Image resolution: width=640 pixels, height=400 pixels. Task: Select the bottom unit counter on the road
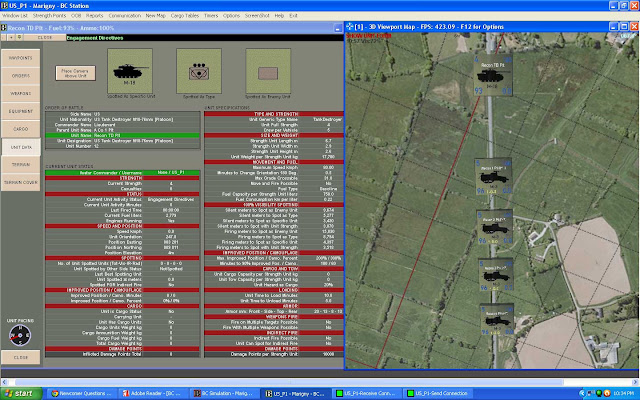point(497,320)
